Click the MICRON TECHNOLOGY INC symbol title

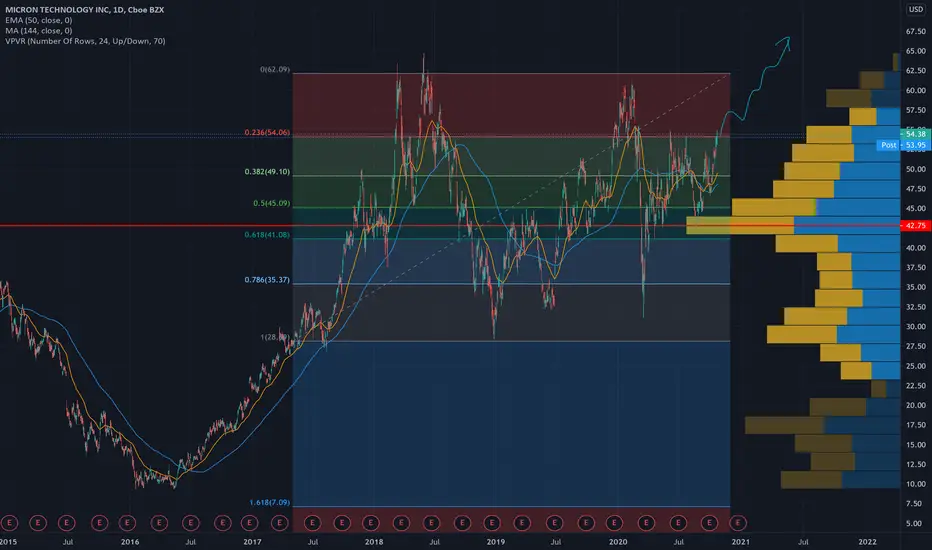click(x=84, y=10)
